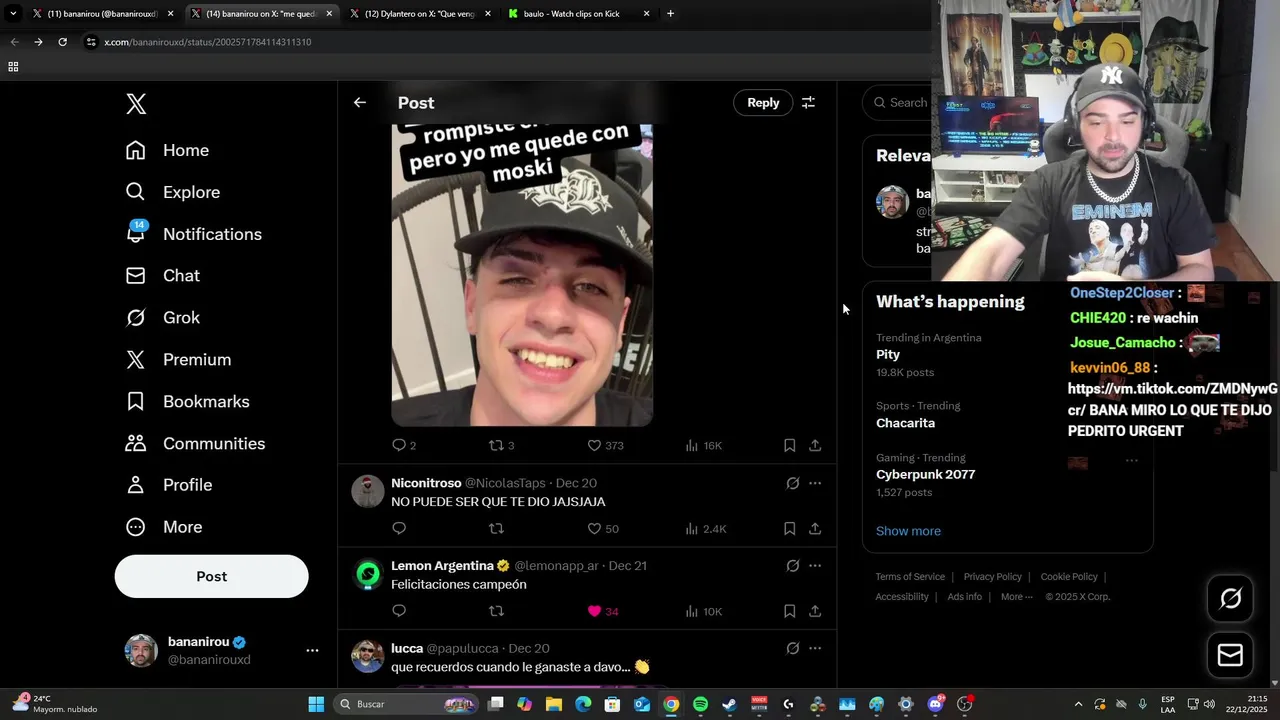Open Home in the sidebar
Screen dimensions: 1280x720
pyautogui.click(x=167, y=150)
